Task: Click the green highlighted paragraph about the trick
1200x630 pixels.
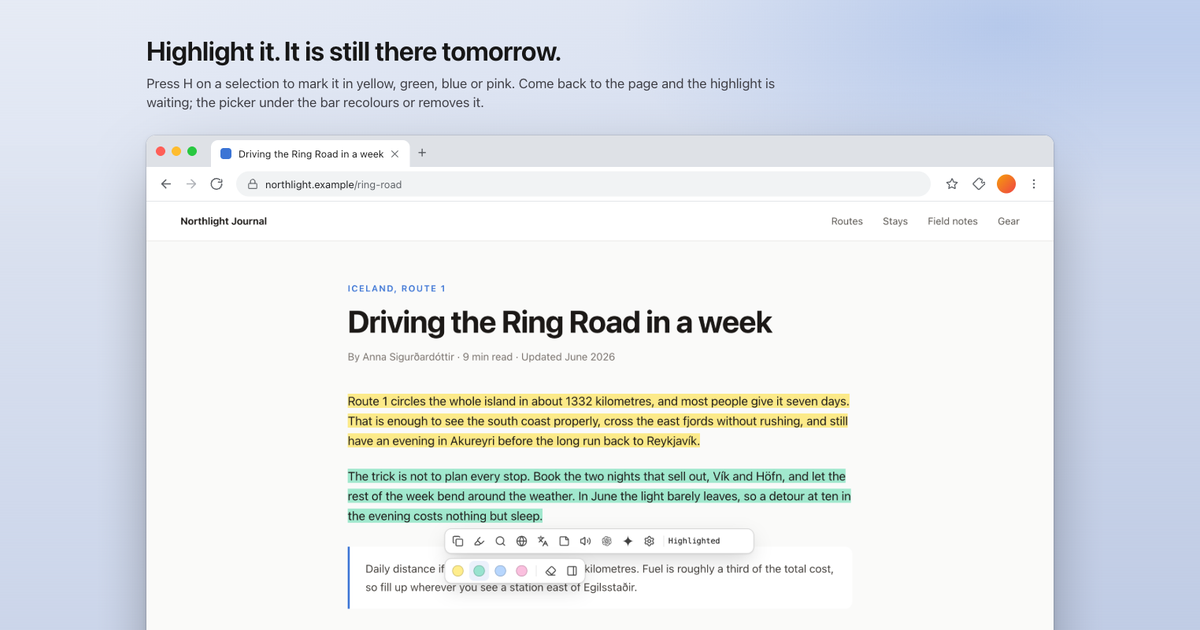Action: pos(599,496)
